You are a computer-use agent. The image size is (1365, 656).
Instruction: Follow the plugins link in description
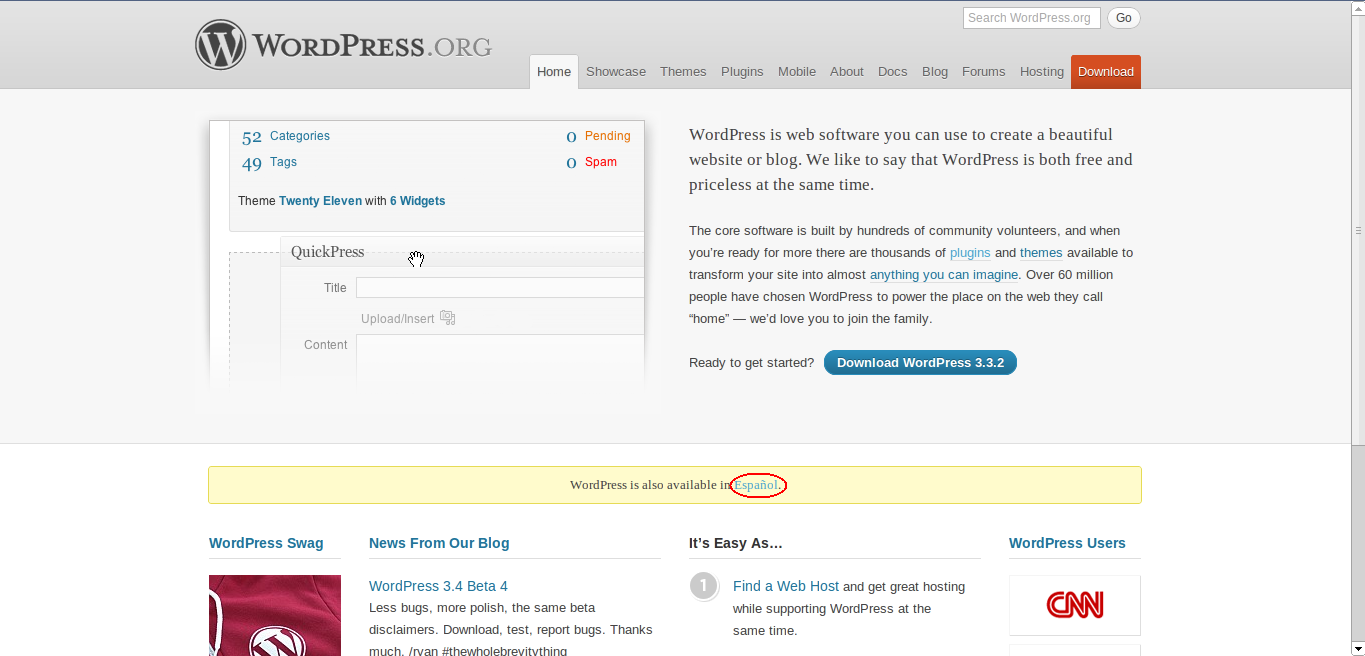coord(970,253)
